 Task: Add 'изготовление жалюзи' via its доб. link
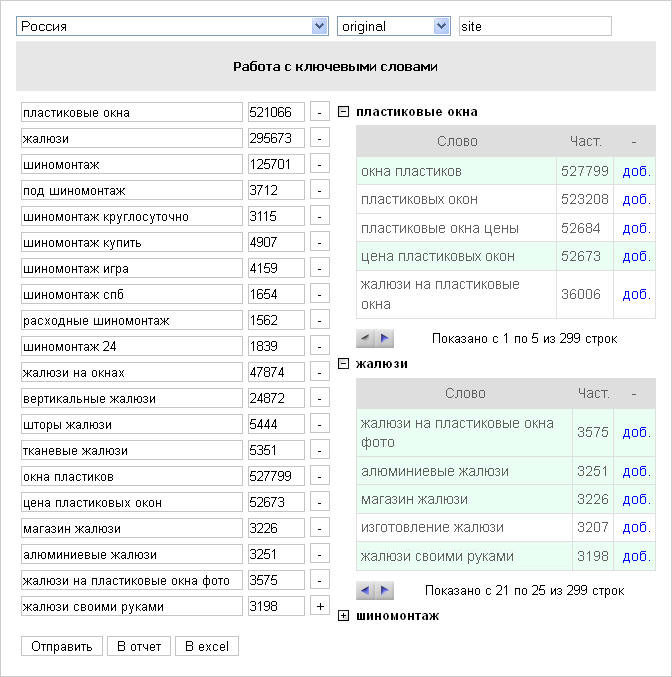[x=636, y=528]
